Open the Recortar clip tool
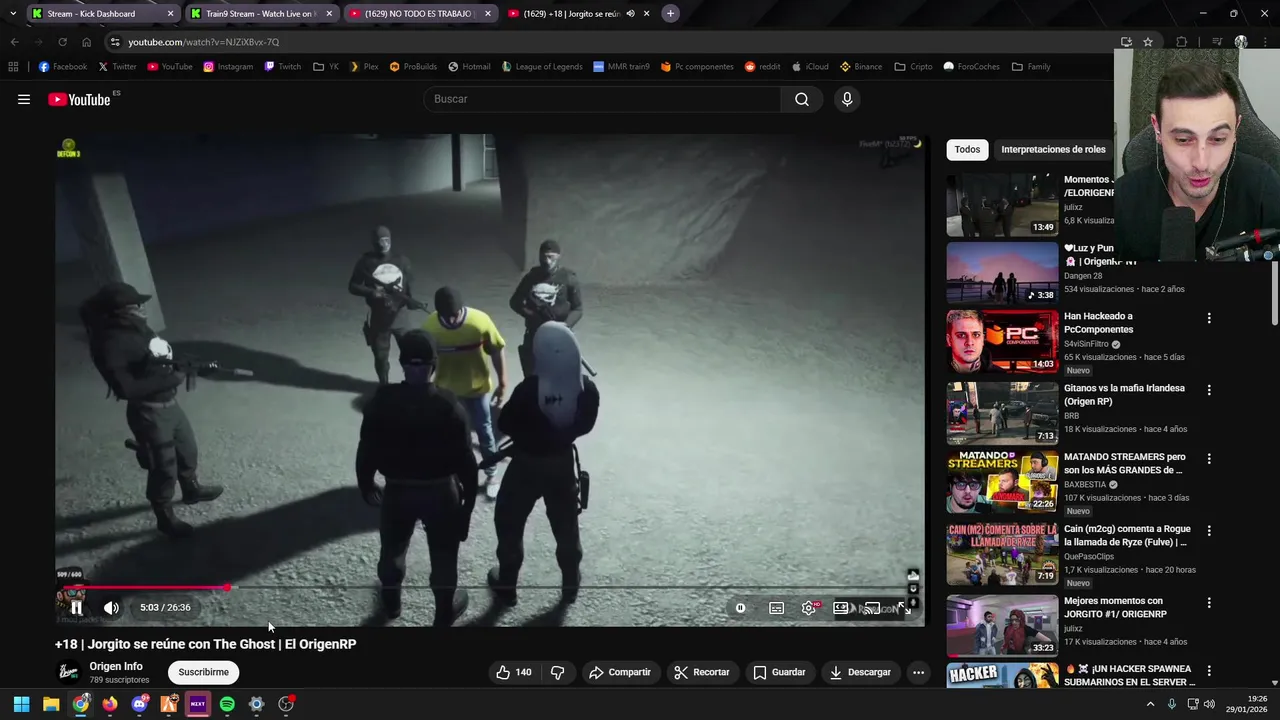 click(702, 672)
